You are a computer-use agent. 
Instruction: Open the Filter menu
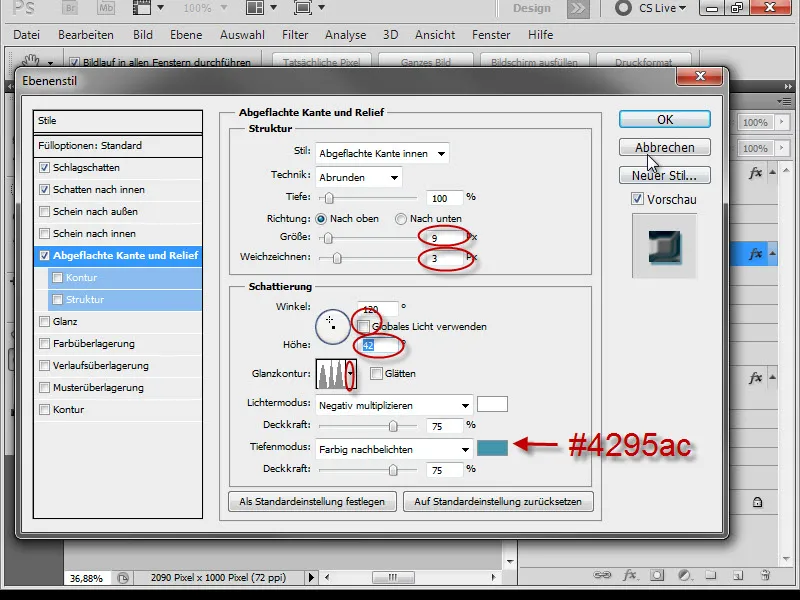pyautogui.click(x=295, y=35)
